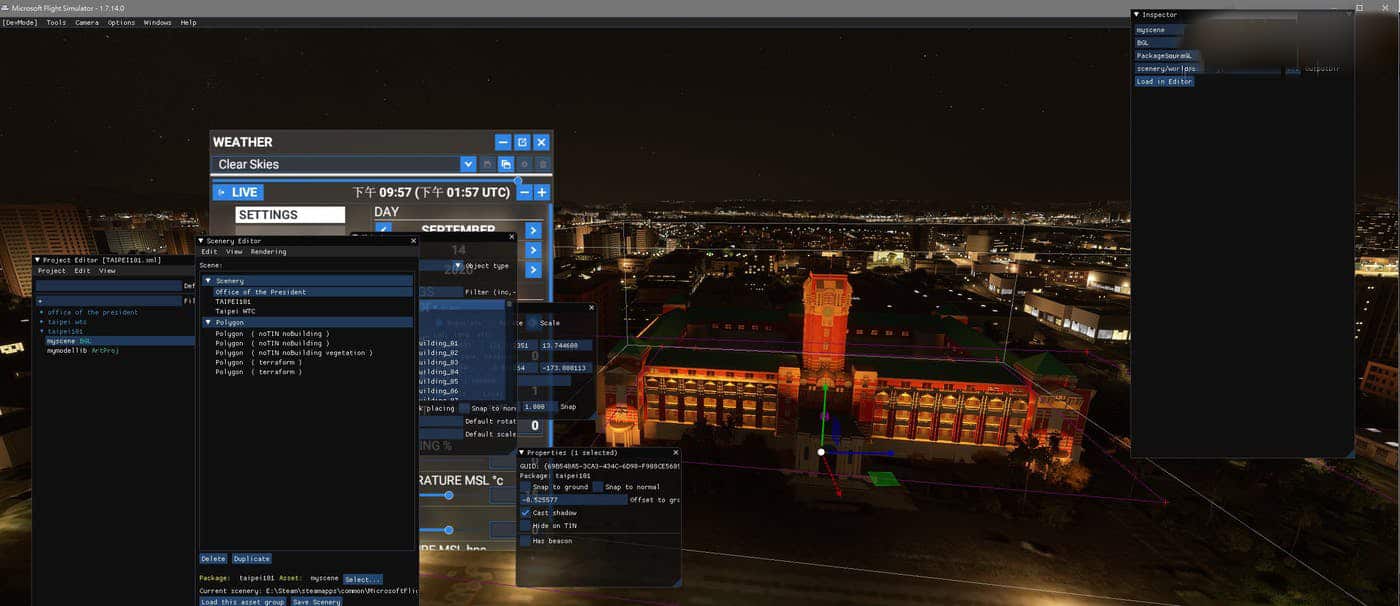Click the time of day slider handle

coord(518,180)
